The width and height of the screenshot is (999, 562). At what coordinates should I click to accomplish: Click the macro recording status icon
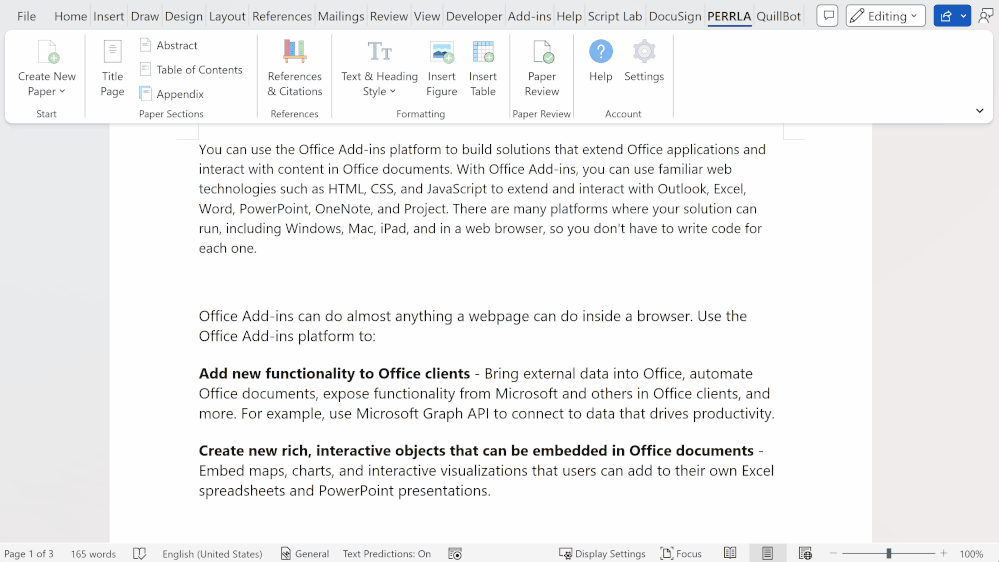click(455, 554)
